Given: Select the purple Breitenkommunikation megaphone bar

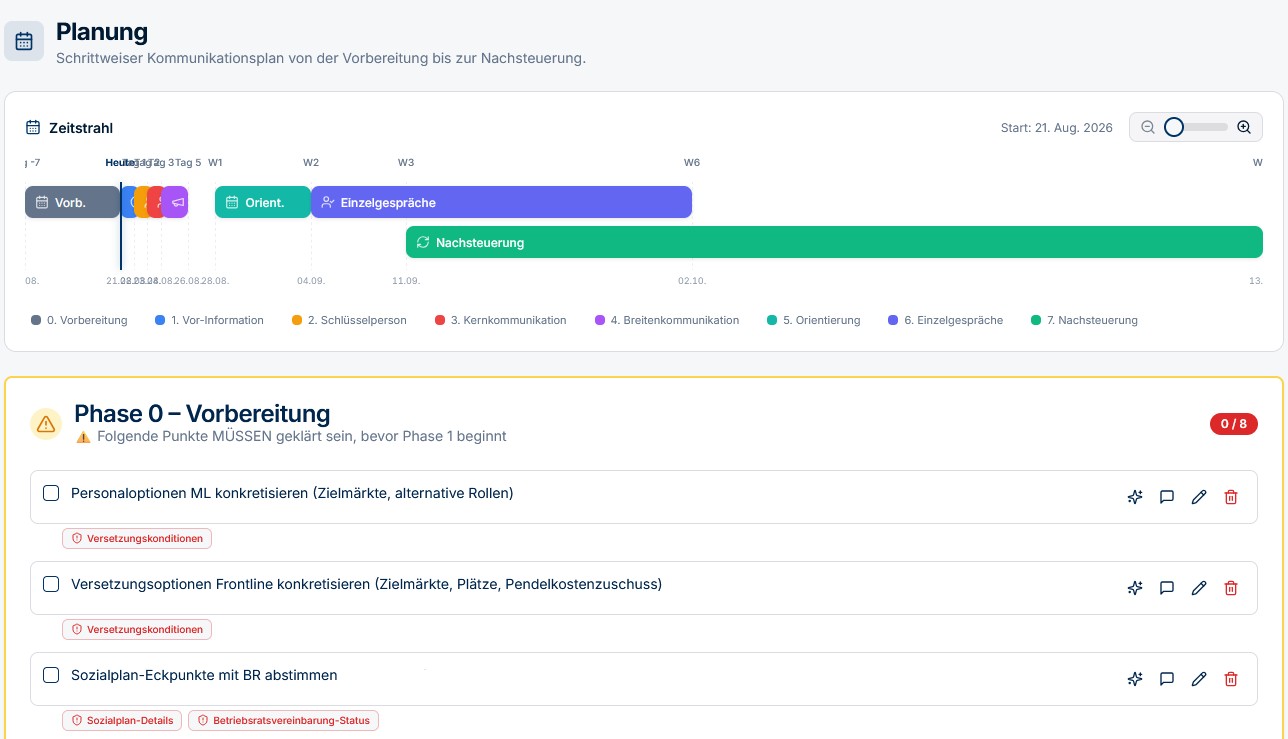Looking at the screenshot, I should pos(176,202).
